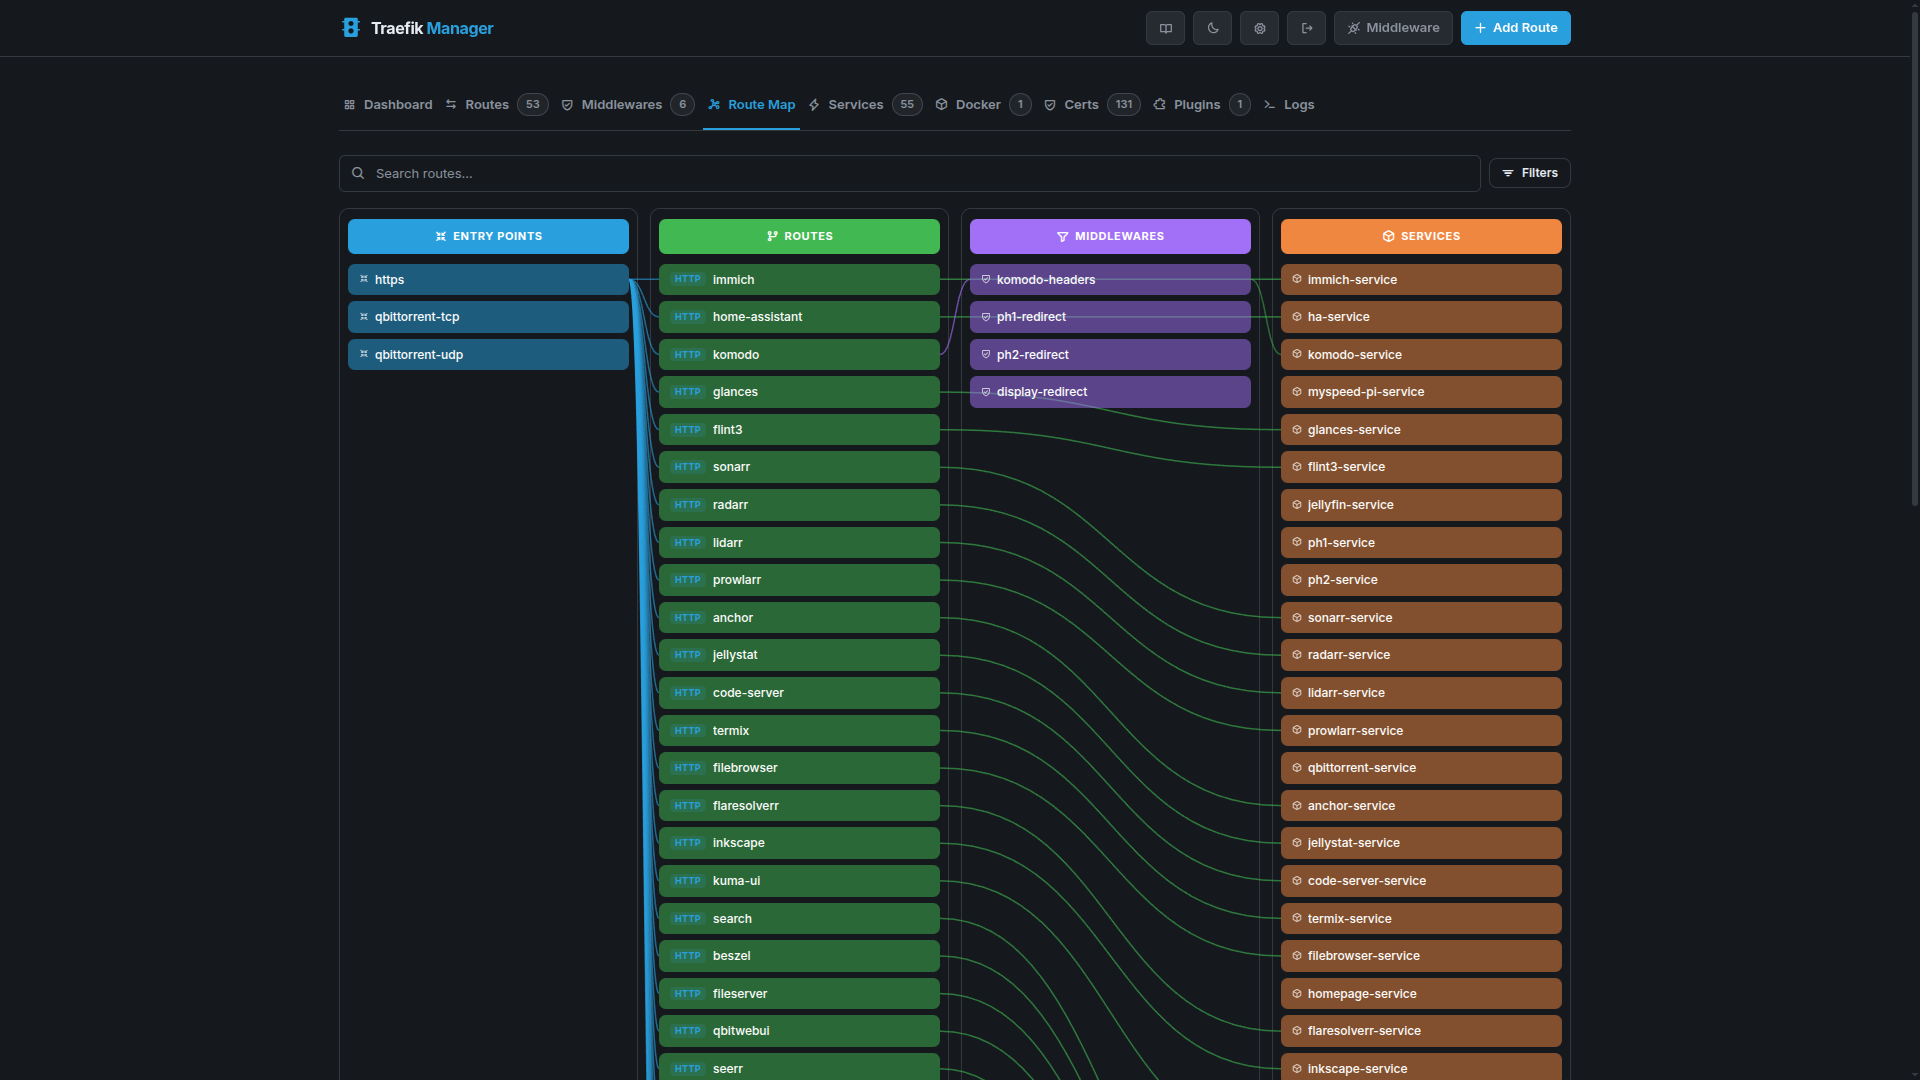Viewport: 1920px width, 1080px height.
Task: Click the komodo-headers middleware node
Action: click(1110, 280)
